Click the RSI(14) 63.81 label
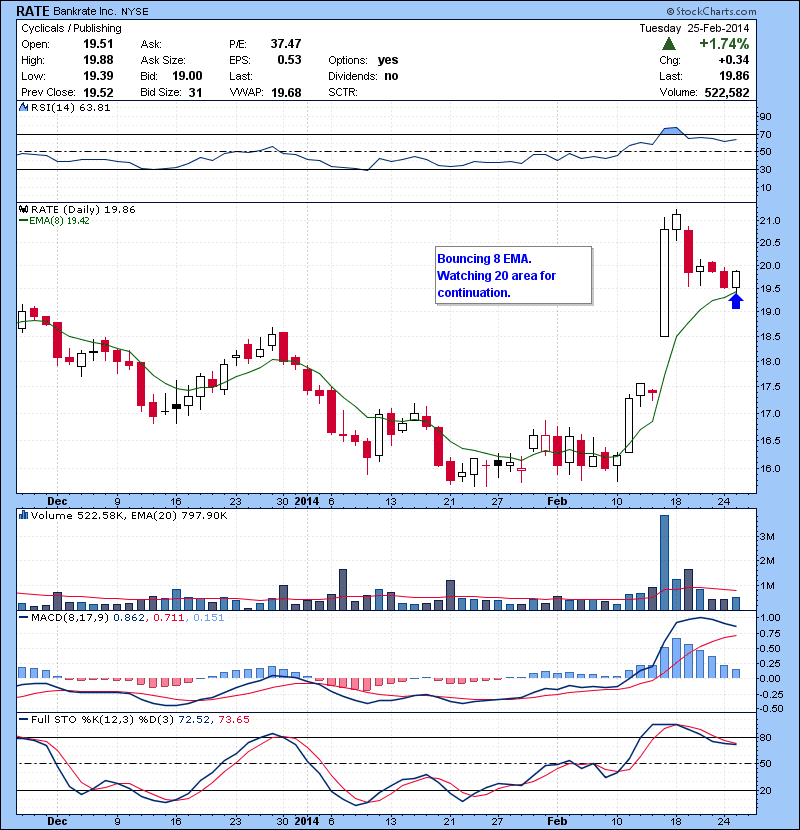This screenshot has width=800, height=830. point(71,107)
